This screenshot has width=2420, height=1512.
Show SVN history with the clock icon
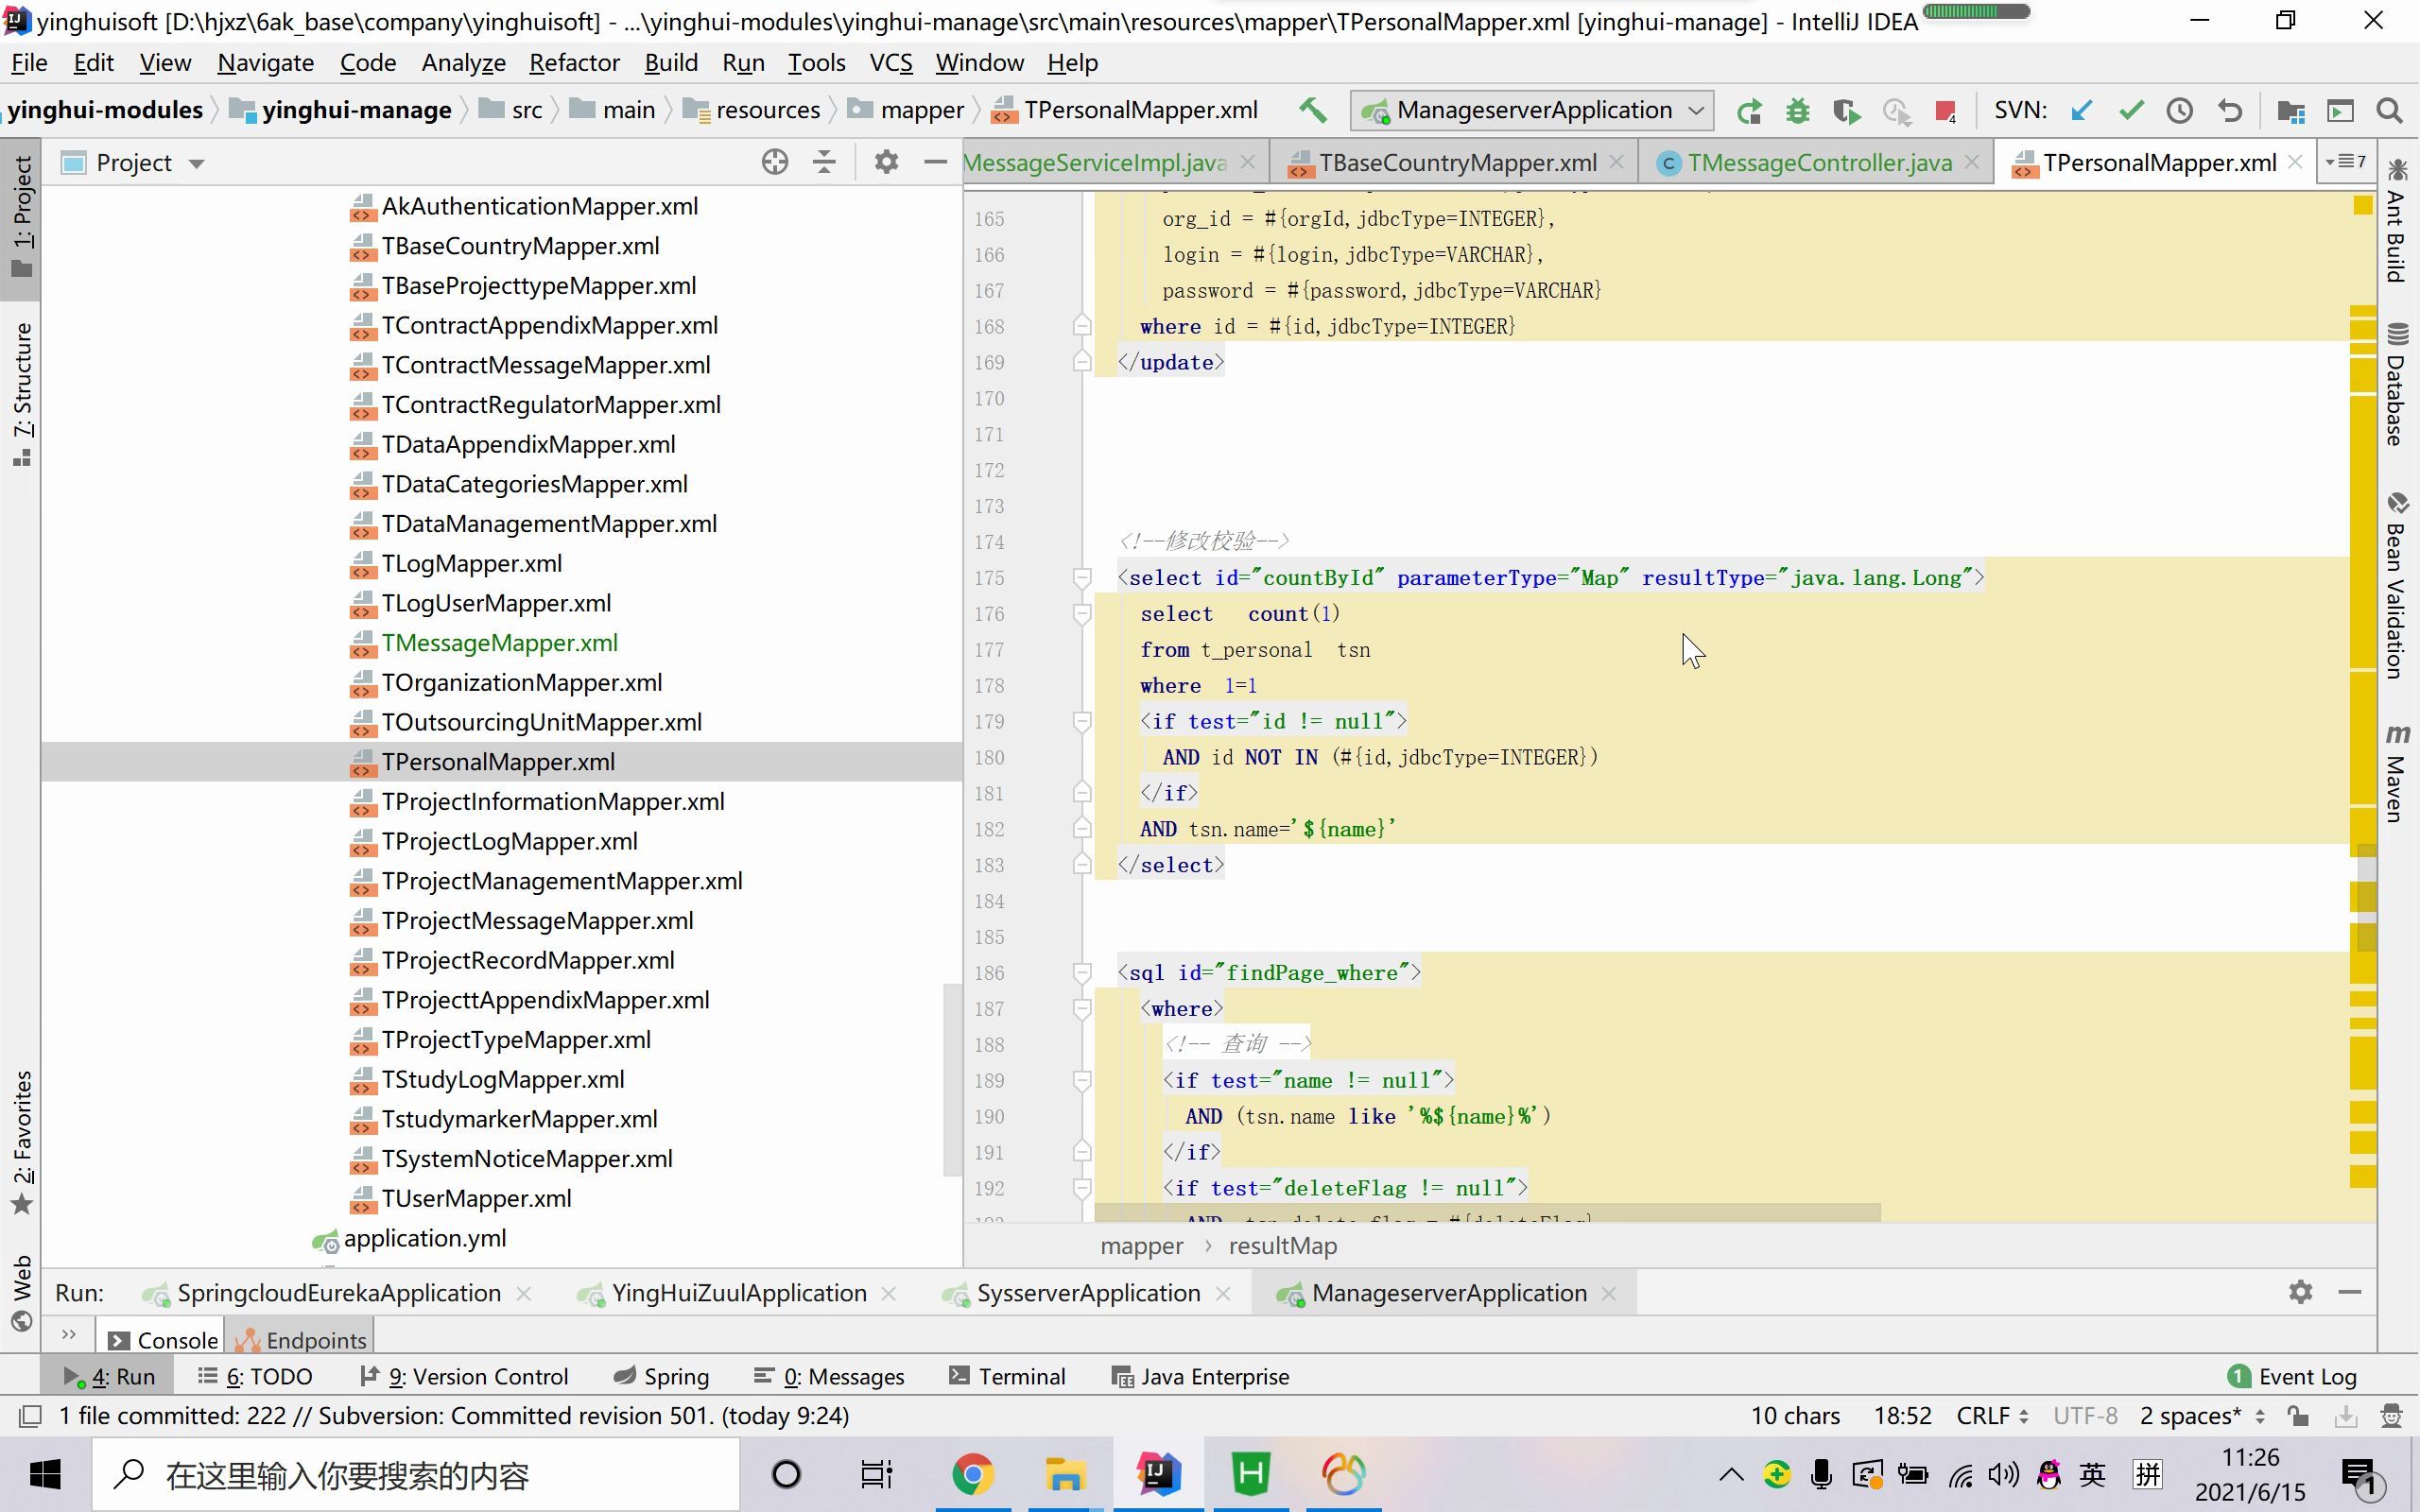click(x=2180, y=111)
